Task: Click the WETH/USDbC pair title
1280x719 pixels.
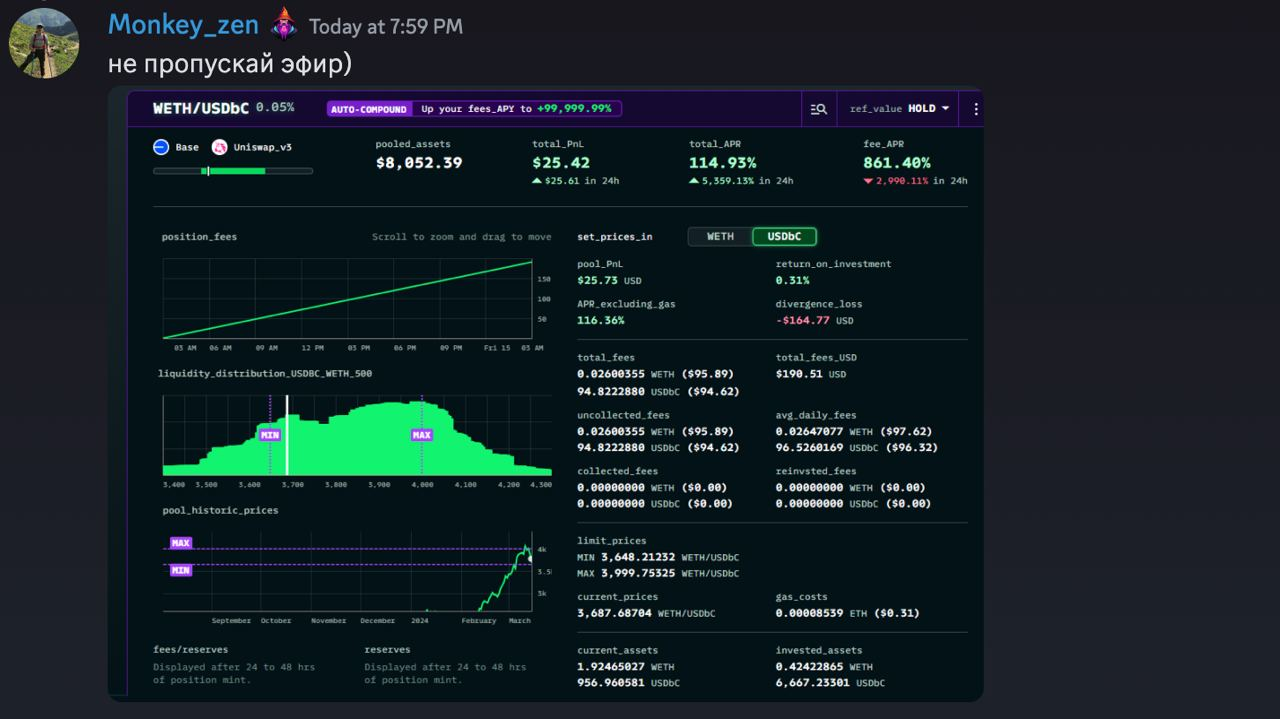Action: point(201,108)
